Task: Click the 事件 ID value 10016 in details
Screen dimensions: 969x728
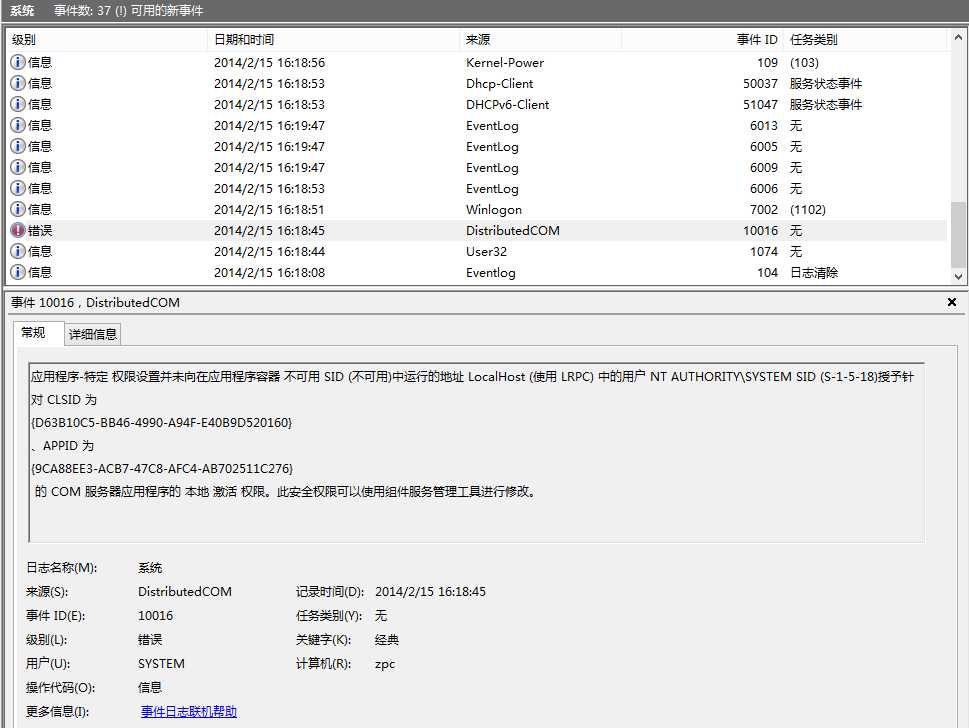Action: [156, 616]
